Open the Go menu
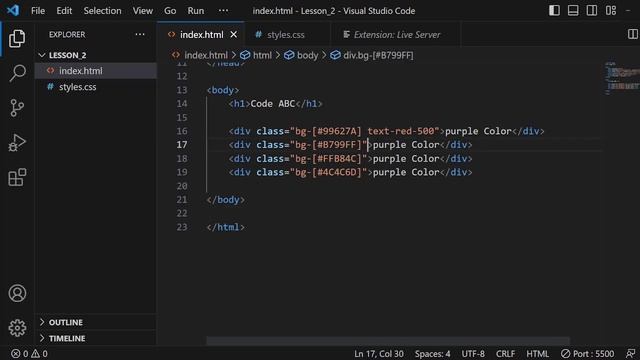Image resolution: width=640 pixels, height=360 pixels. [170, 11]
